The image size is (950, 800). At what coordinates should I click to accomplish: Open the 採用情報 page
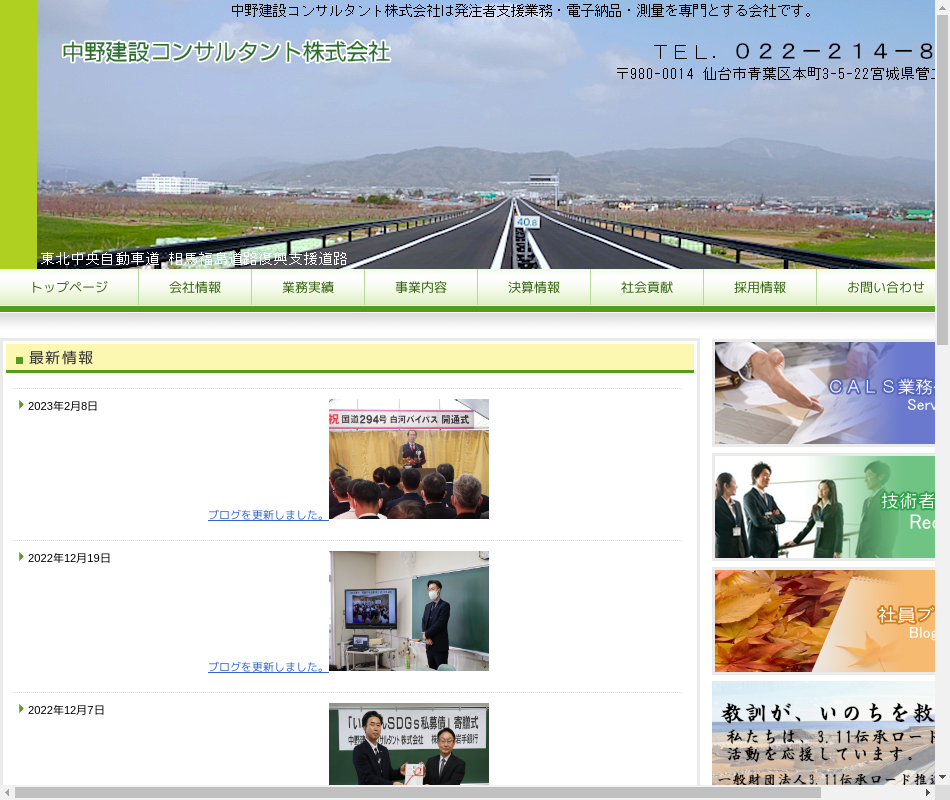point(760,287)
